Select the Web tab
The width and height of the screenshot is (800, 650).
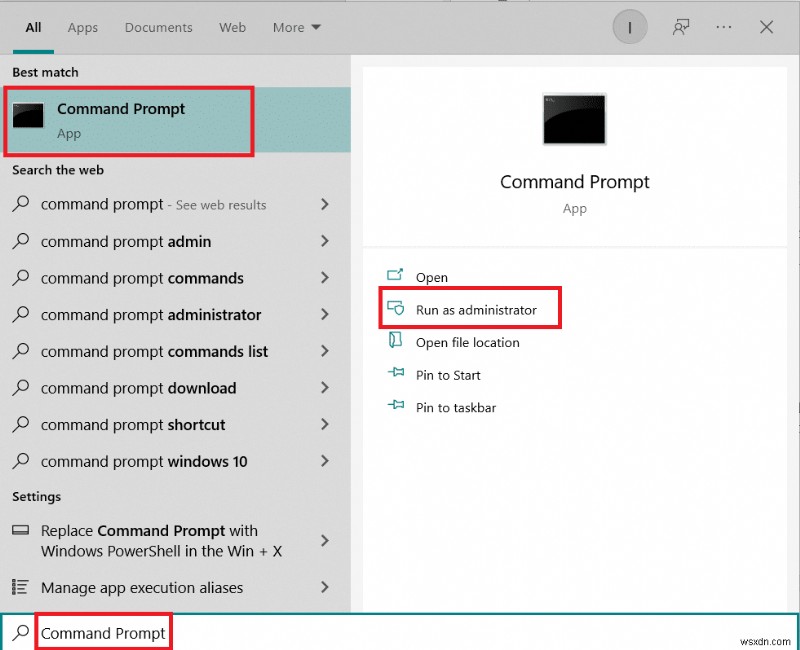[232, 27]
